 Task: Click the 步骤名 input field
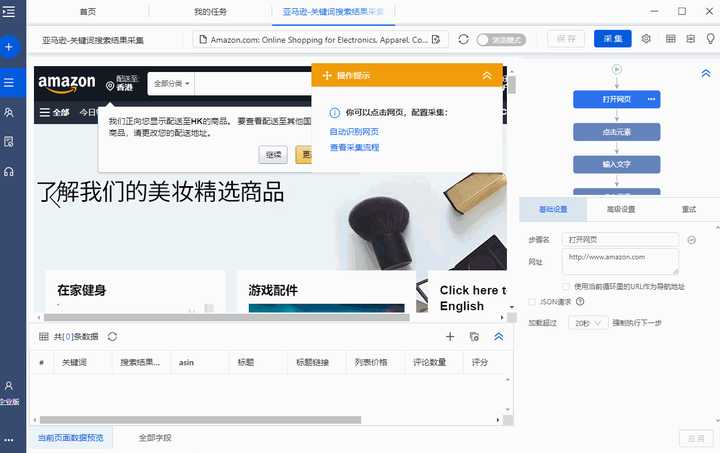click(620, 240)
